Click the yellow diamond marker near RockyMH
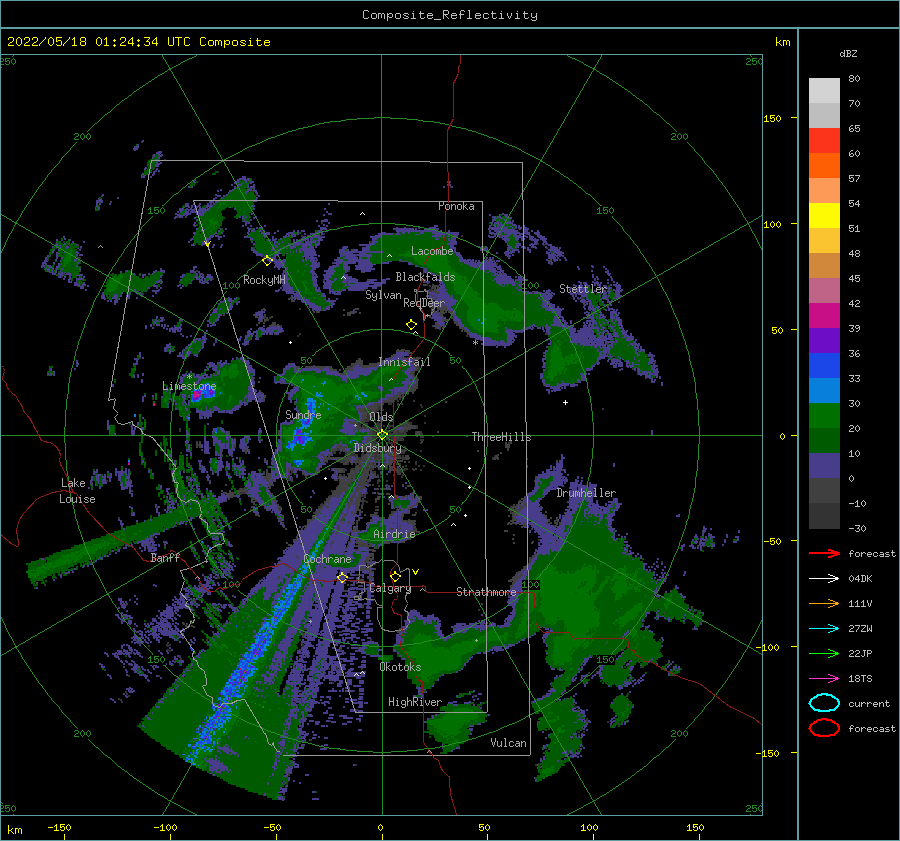900x841 pixels. (x=267, y=261)
